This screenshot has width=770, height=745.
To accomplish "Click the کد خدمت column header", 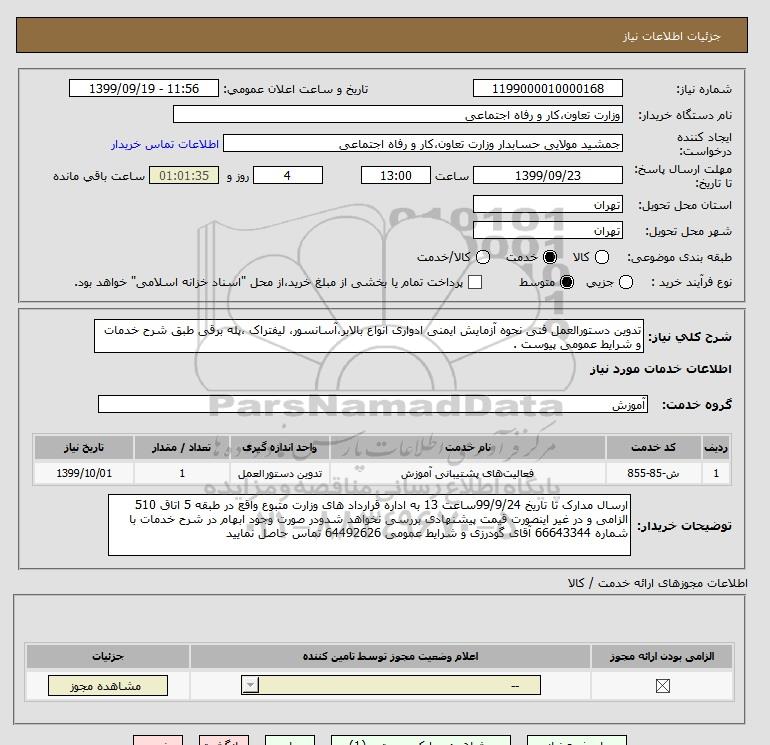I will 654,447.
